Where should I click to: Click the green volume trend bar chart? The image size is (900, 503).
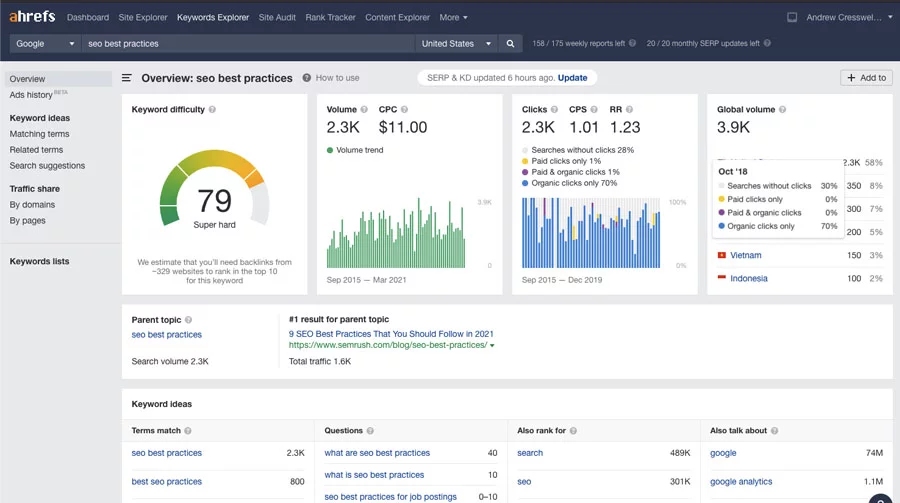pyautogui.click(x=396, y=233)
